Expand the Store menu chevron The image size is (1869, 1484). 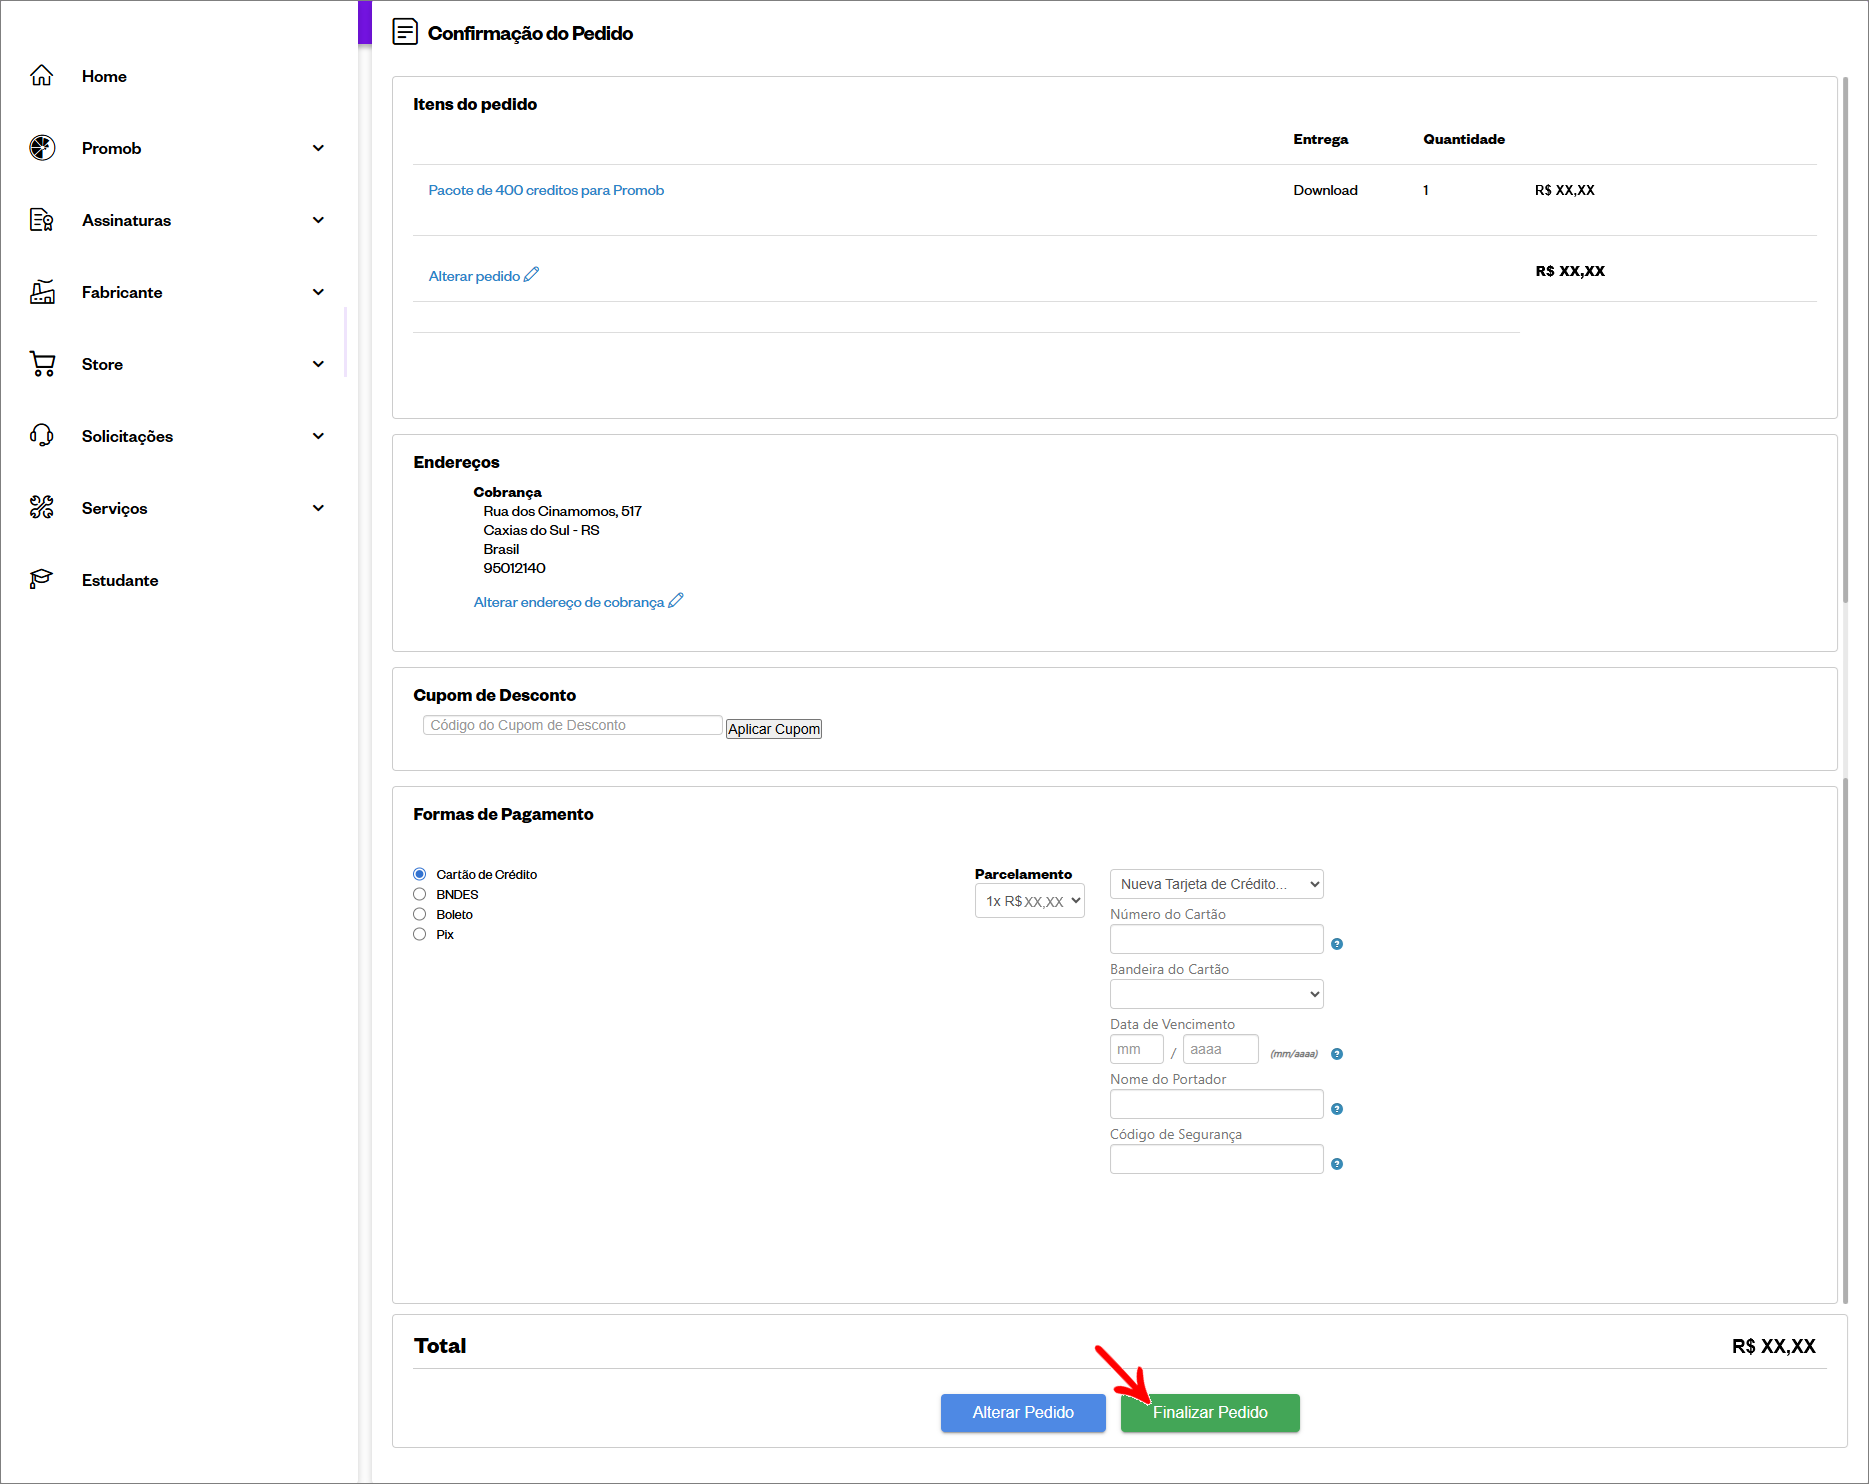[318, 364]
